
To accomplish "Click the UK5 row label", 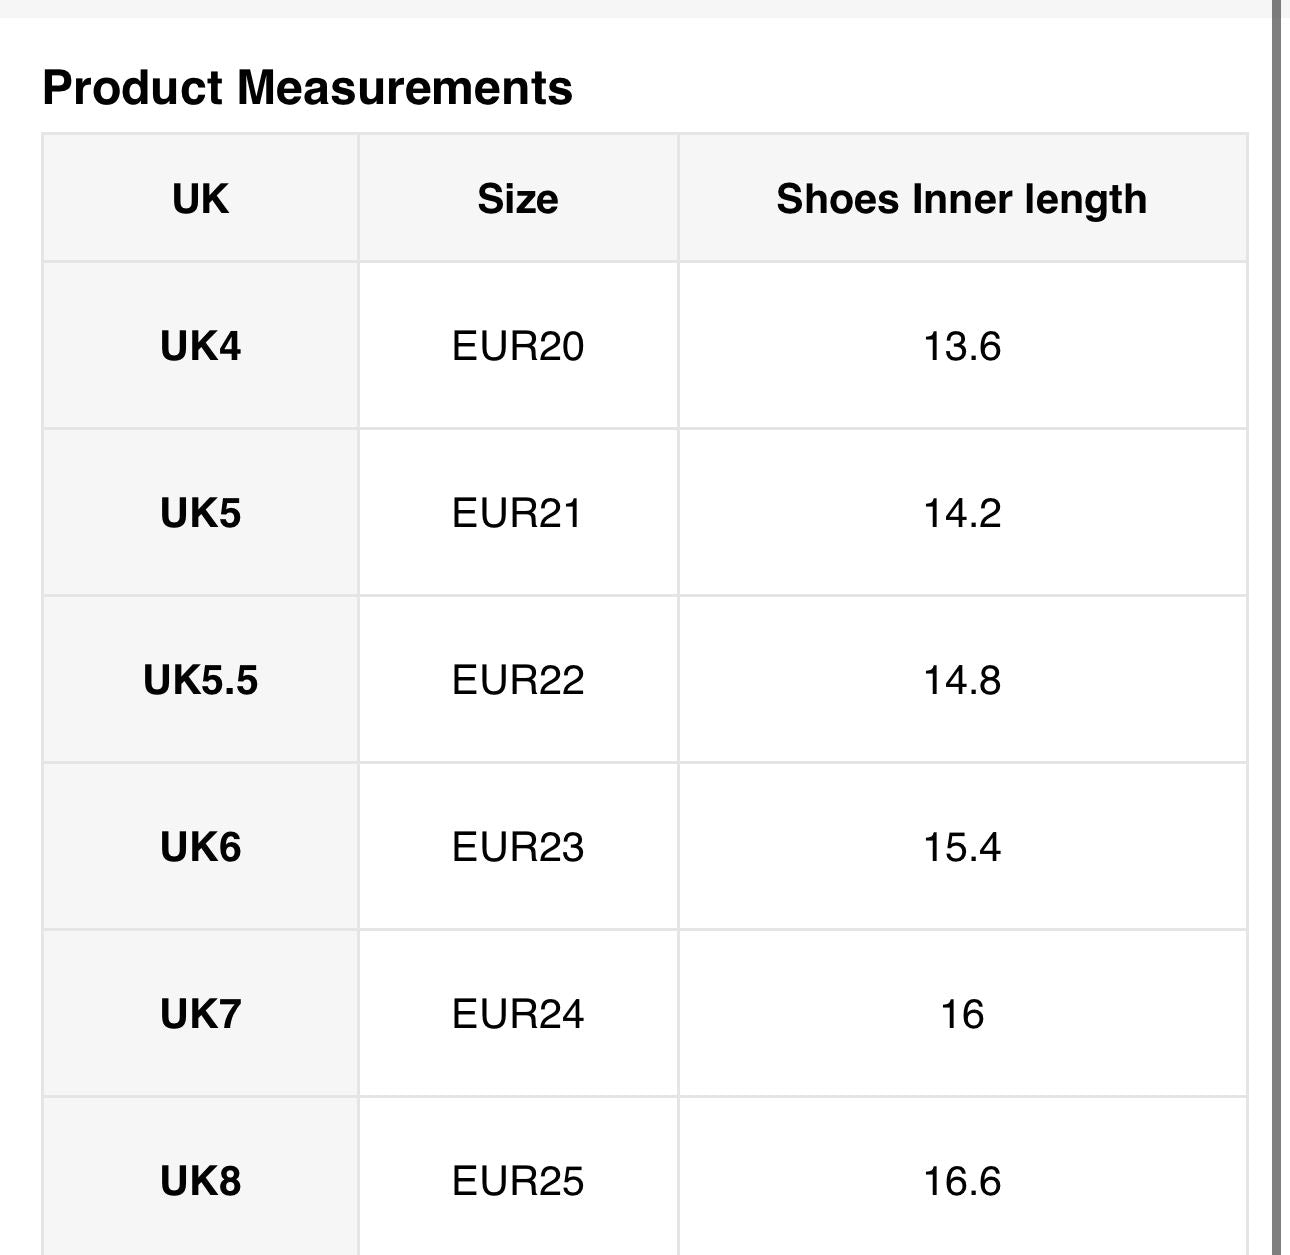I will tap(200, 513).
